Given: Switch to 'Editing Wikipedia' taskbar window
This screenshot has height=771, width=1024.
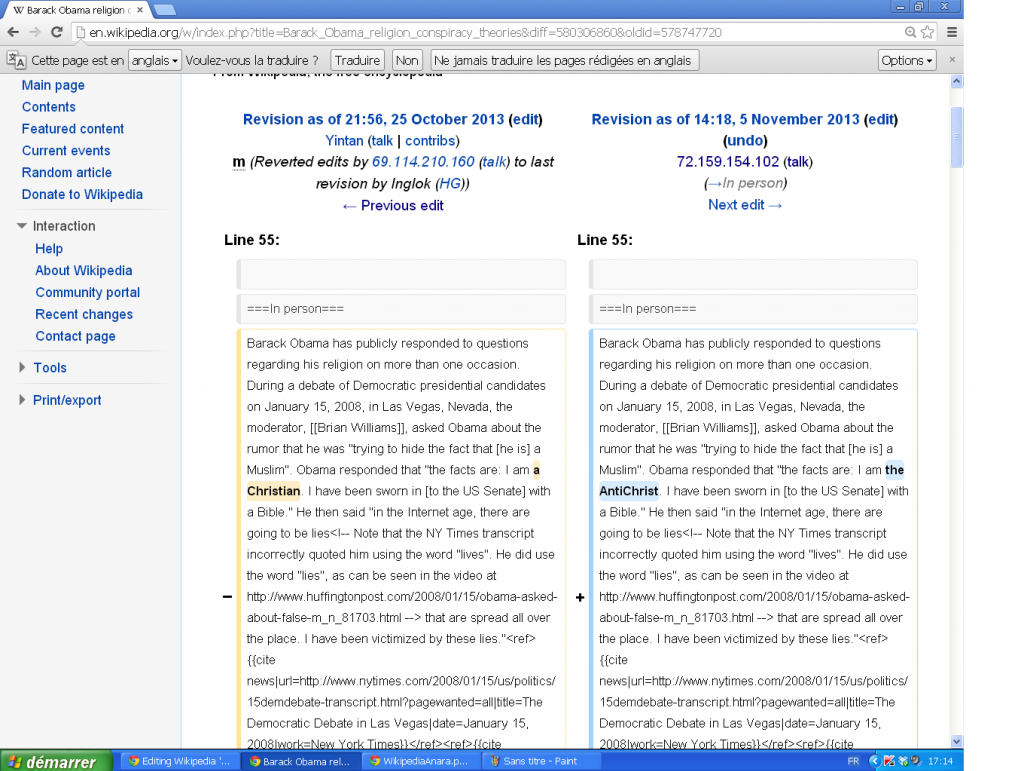Looking at the screenshot, I should [180, 761].
